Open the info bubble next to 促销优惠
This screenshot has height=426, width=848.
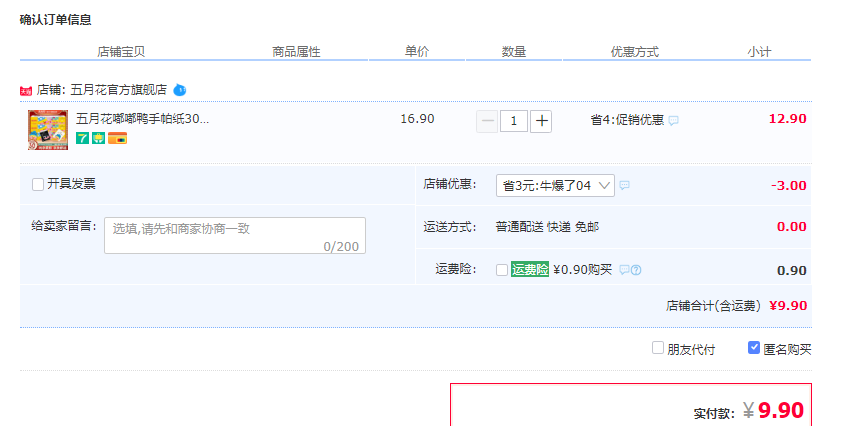tap(673, 121)
